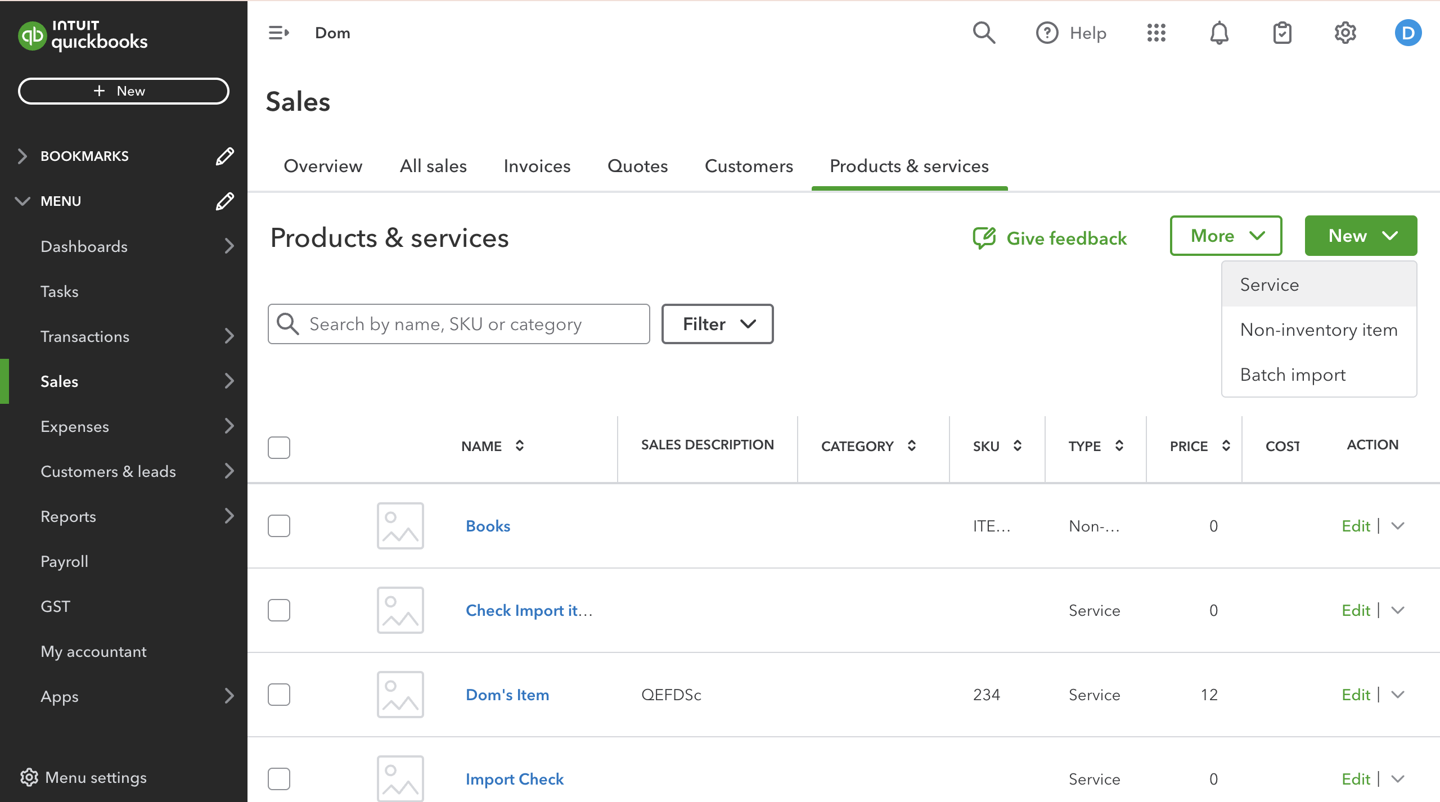
Task: Expand the Dashboards submenu arrow
Action: [229, 246]
